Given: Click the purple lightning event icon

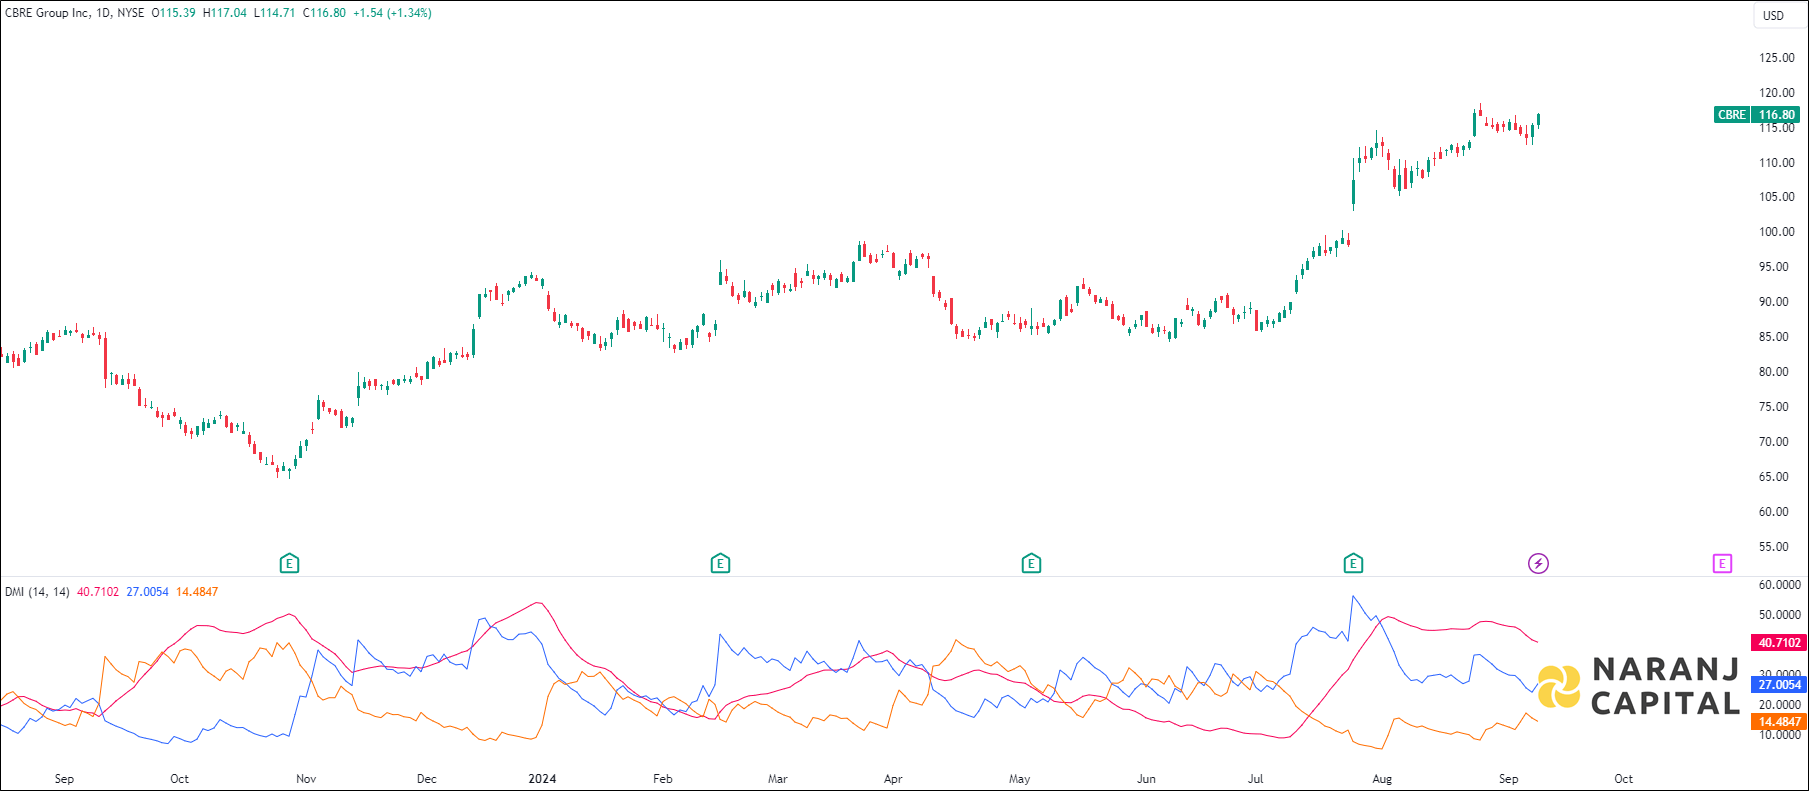Looking at the screenshot, I should (1538, 564).
